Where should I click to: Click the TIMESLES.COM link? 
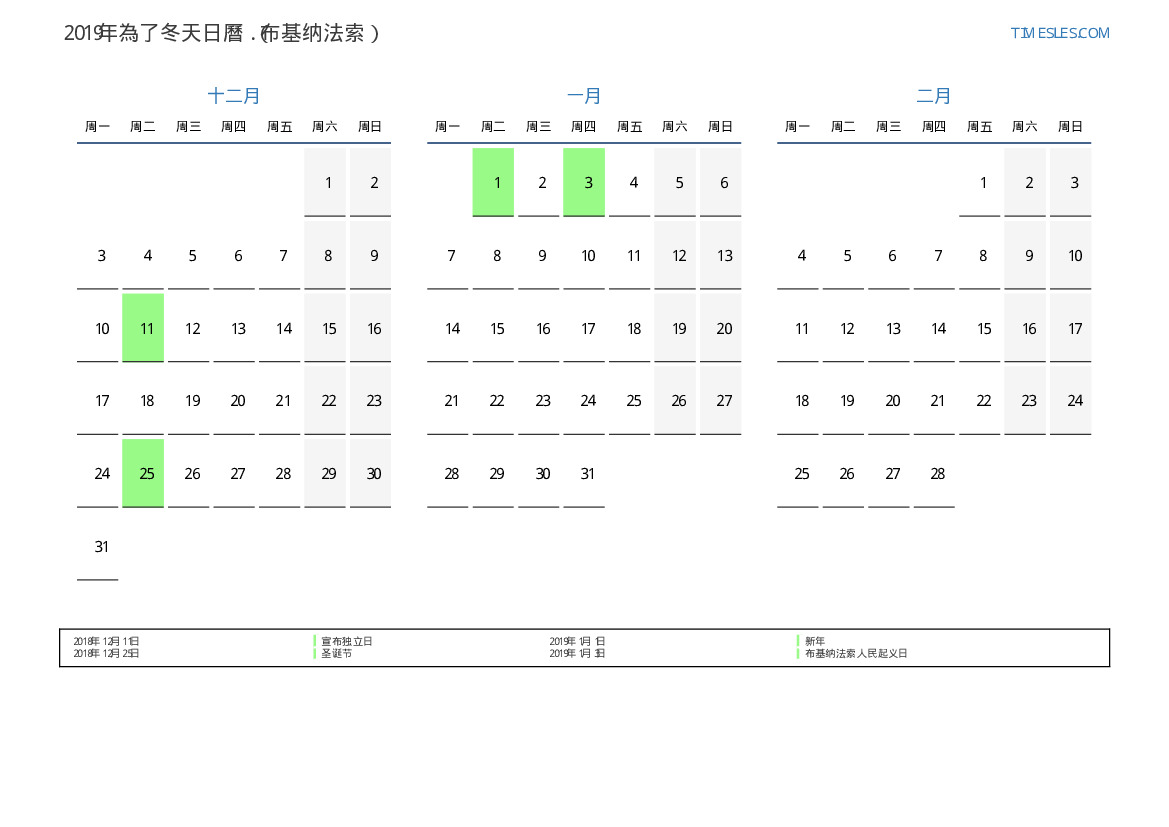1059,33
